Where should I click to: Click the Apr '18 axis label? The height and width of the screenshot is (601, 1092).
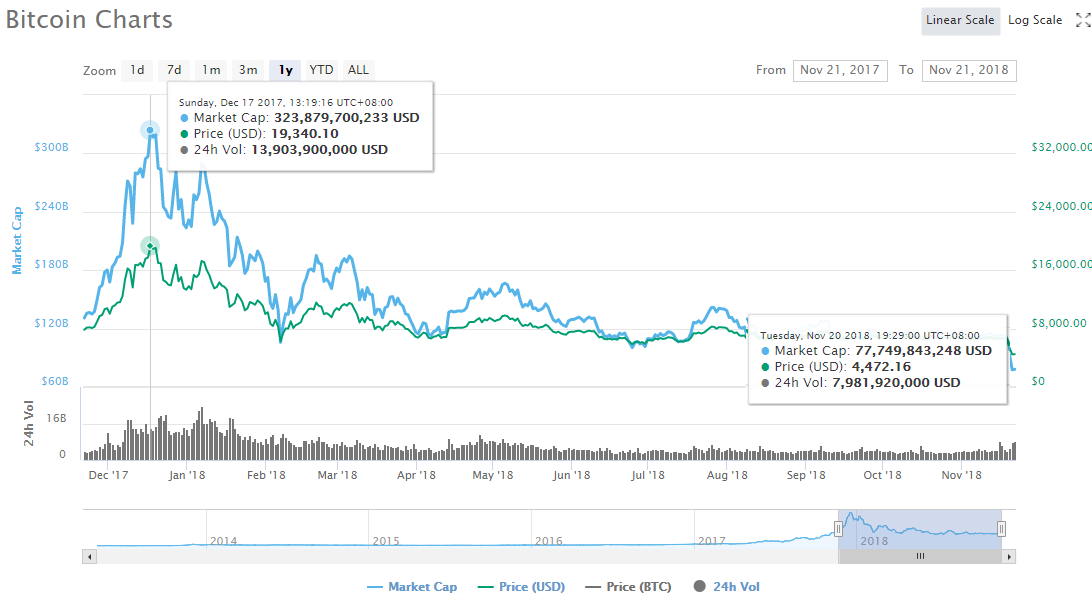click(x=416, y=476)
